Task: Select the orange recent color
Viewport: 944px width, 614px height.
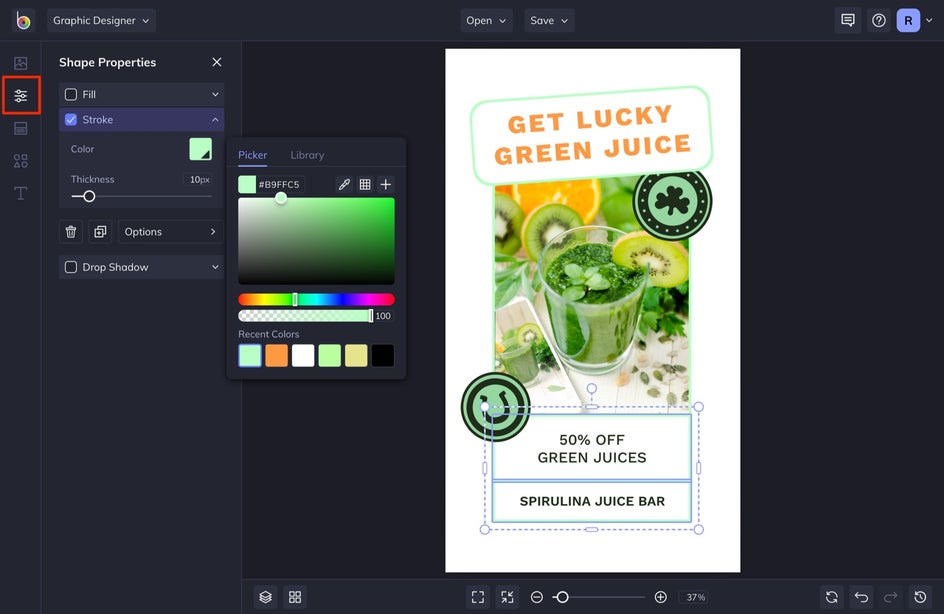Action: 276,356
